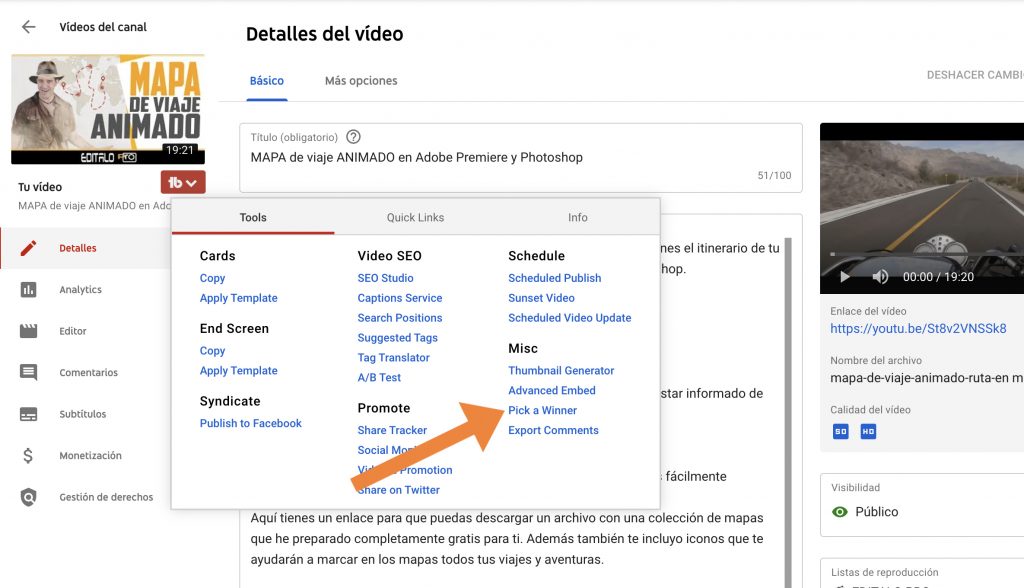Mute the video preview volume
Viewport: 1024px width, 588px height.
pyautogui.click(x=880, y=277)
